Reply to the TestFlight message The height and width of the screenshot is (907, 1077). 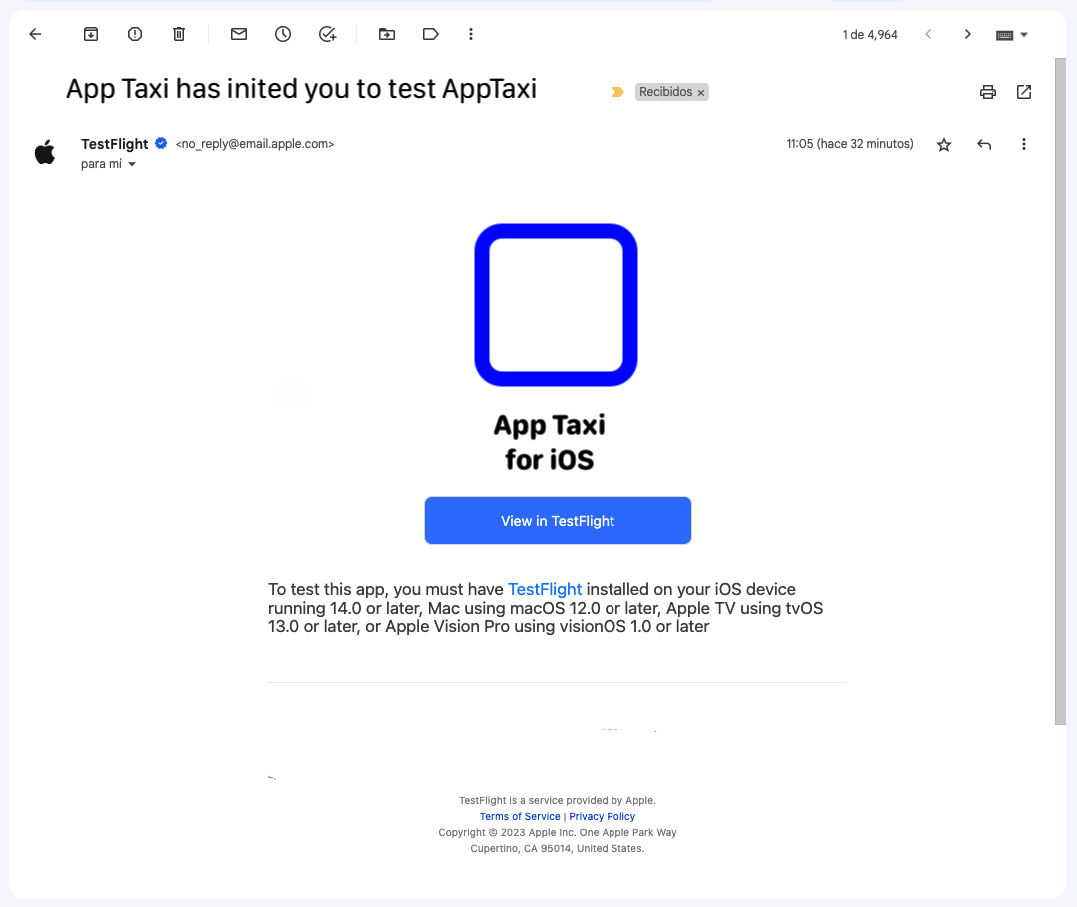984,144
